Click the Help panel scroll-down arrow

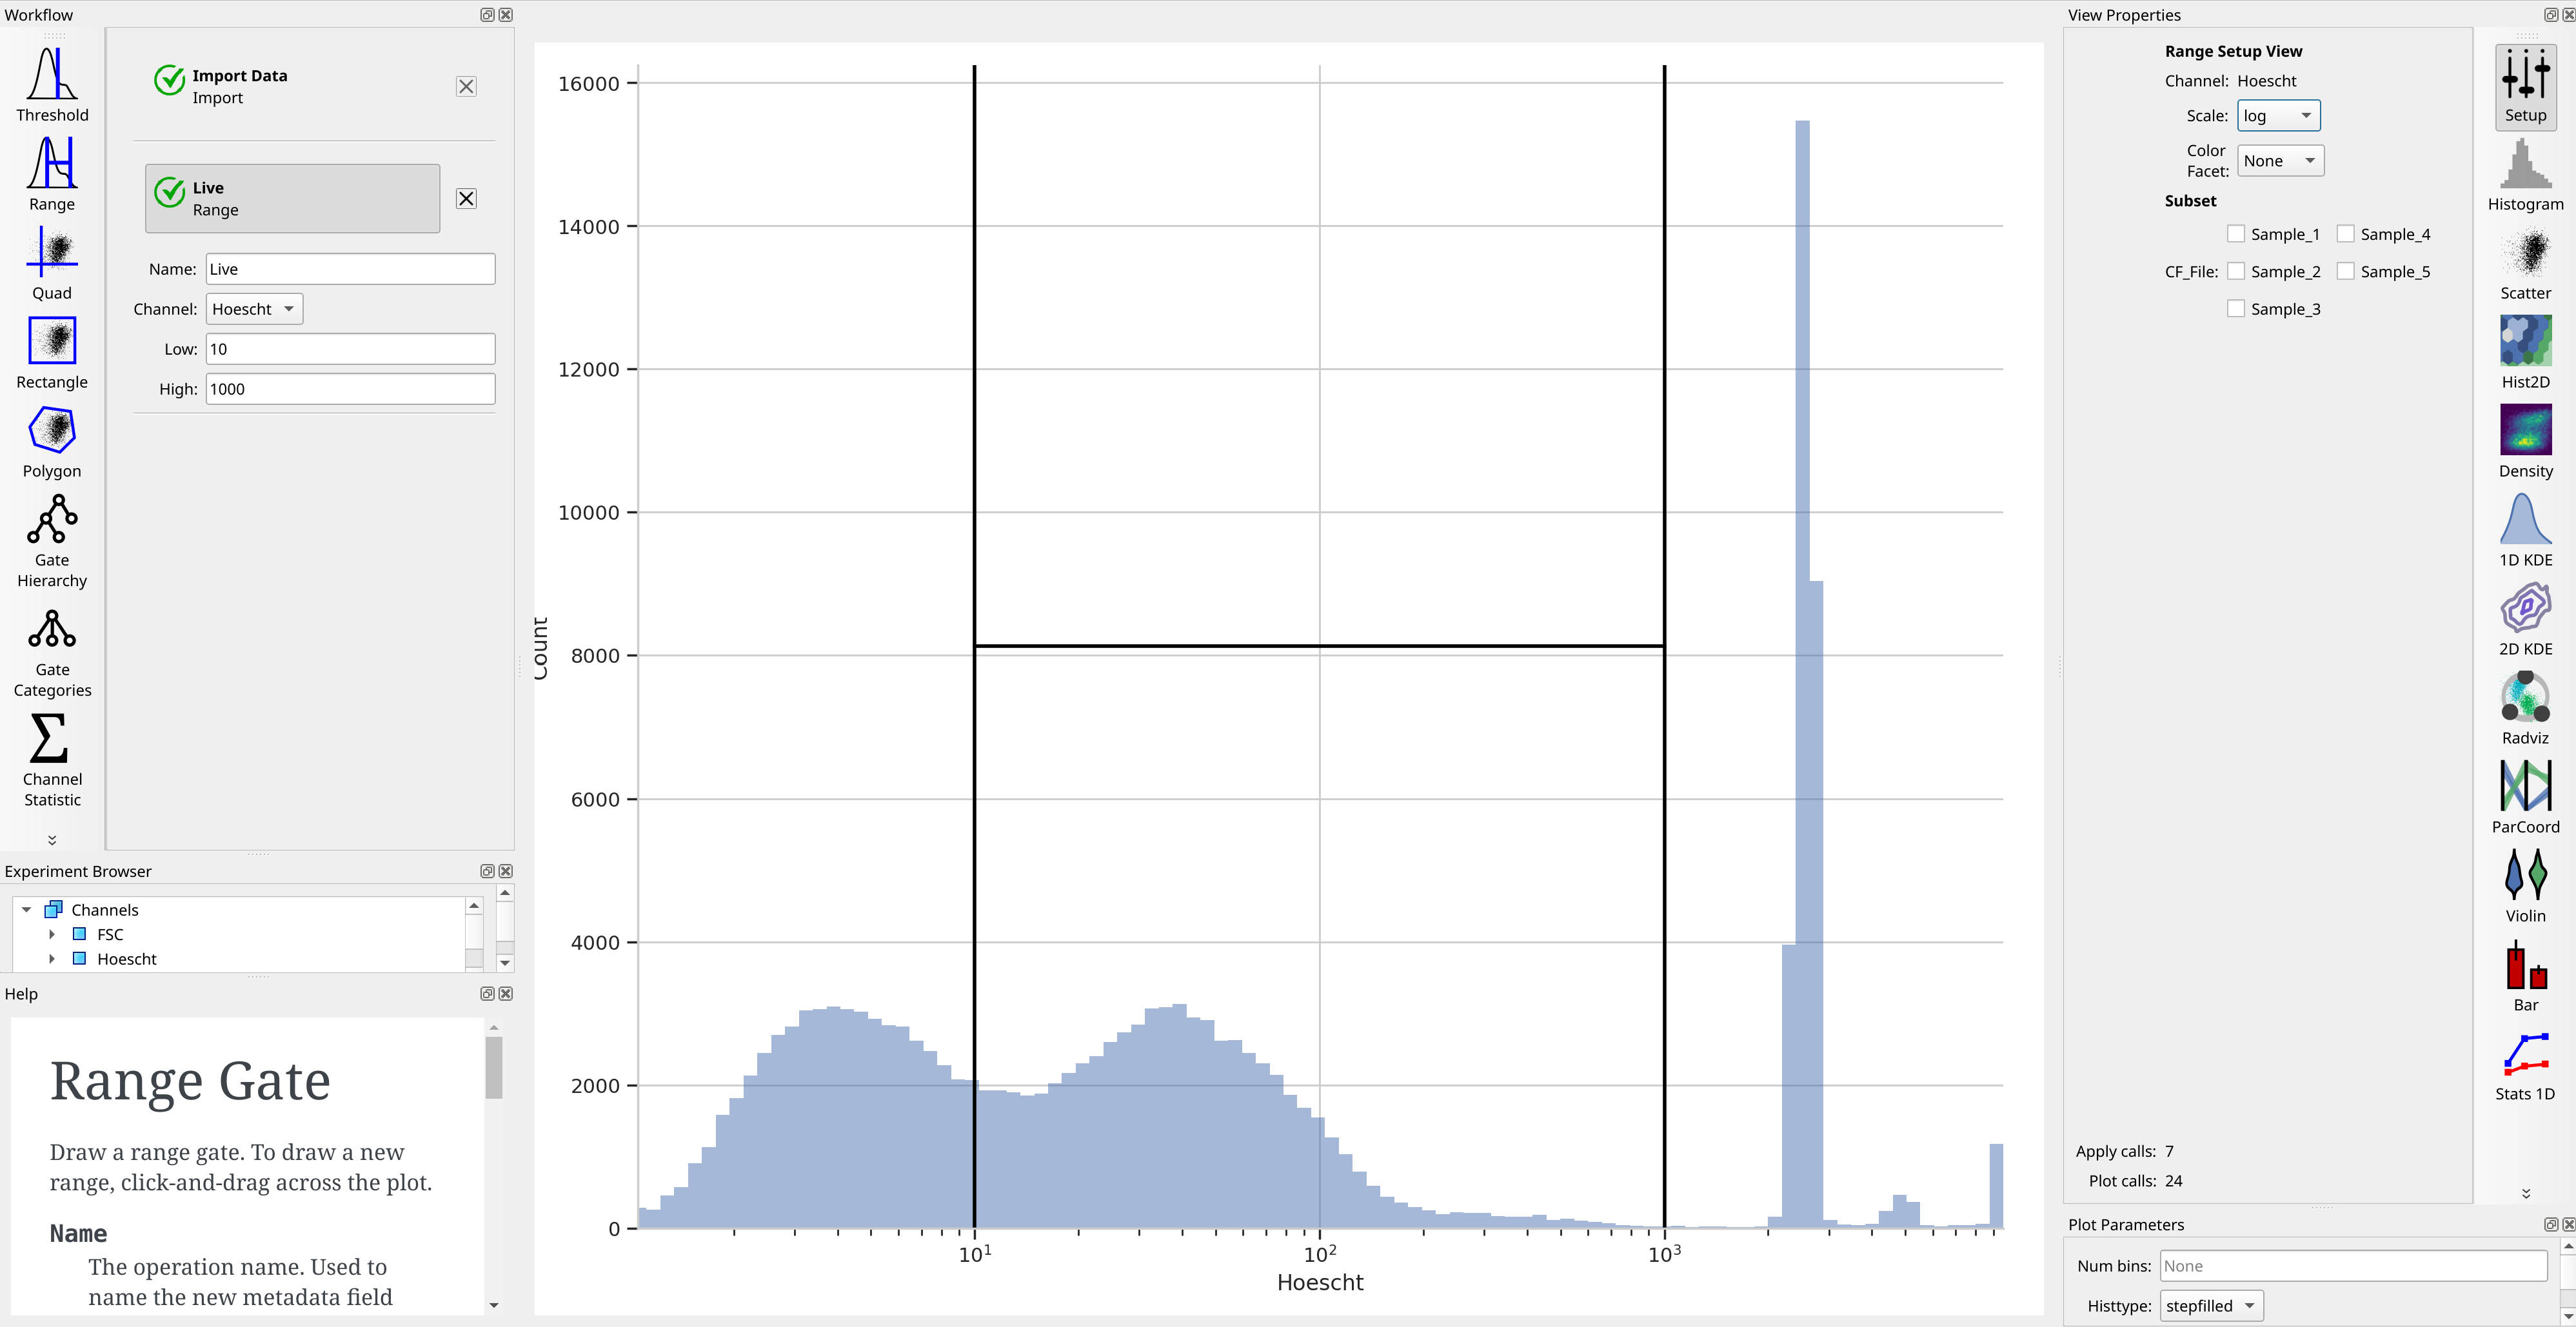pos(494,1305)
